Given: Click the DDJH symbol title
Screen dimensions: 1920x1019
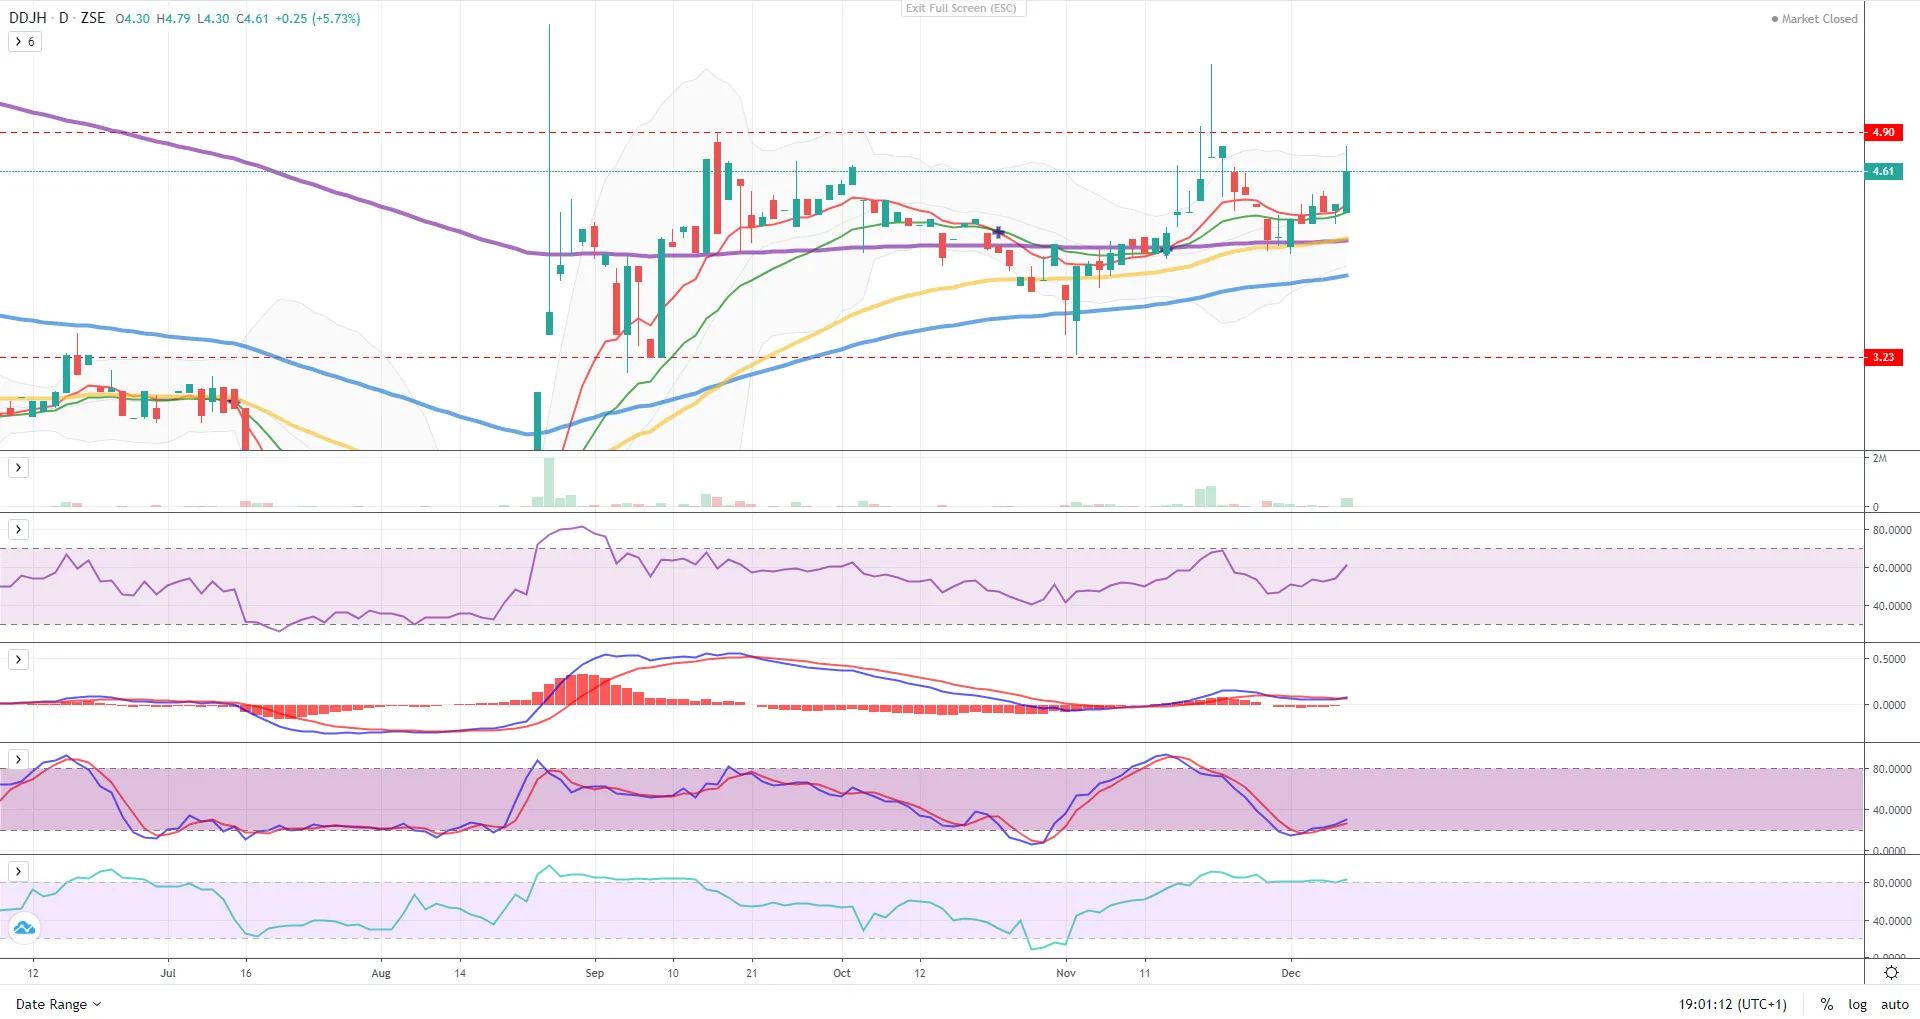Looking at the screenshot, I should click(x=28, y=18).
